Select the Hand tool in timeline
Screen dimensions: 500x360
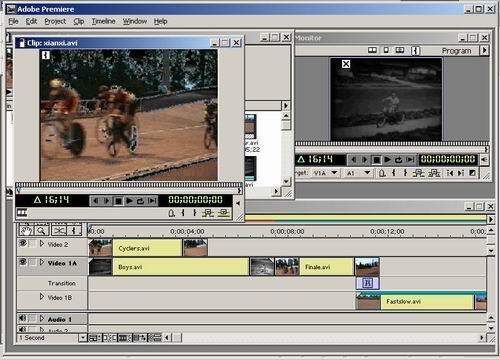click(x=26, y=230)
